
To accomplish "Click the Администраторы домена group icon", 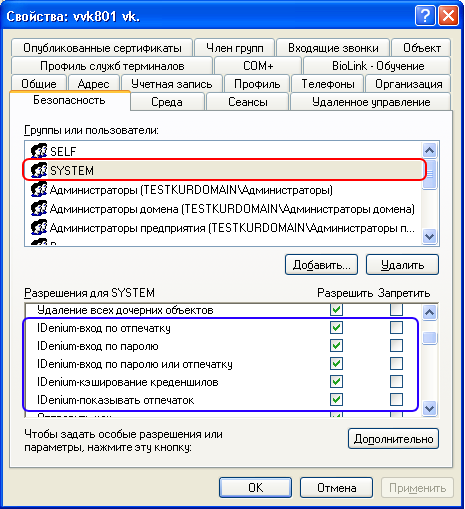I will pos(39,209).
